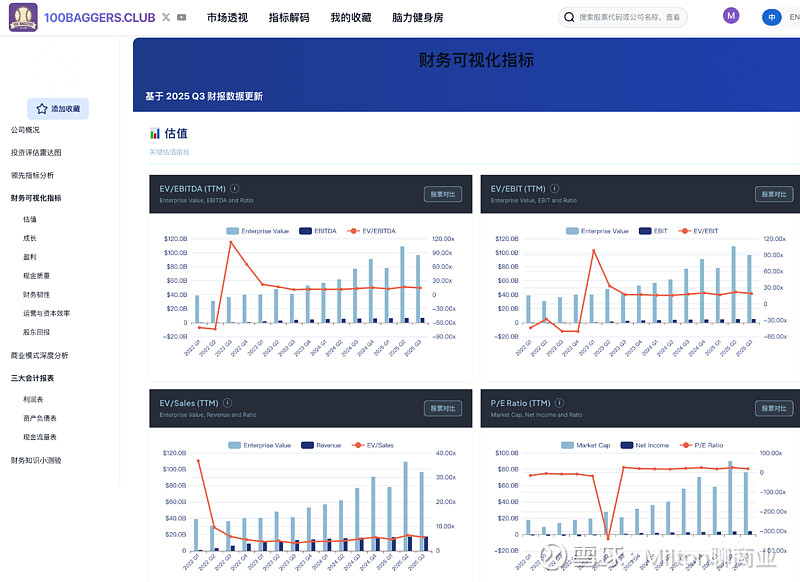Click the 100BAGGERS.CLUB site title
800x582 pixels.
pyautogui.click(x=99, y=18)
